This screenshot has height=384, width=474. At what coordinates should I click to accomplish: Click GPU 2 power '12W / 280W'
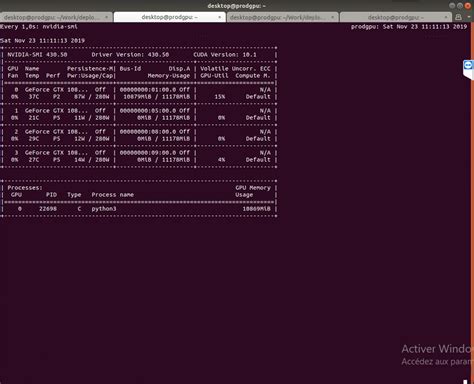(x=92, y=139)
